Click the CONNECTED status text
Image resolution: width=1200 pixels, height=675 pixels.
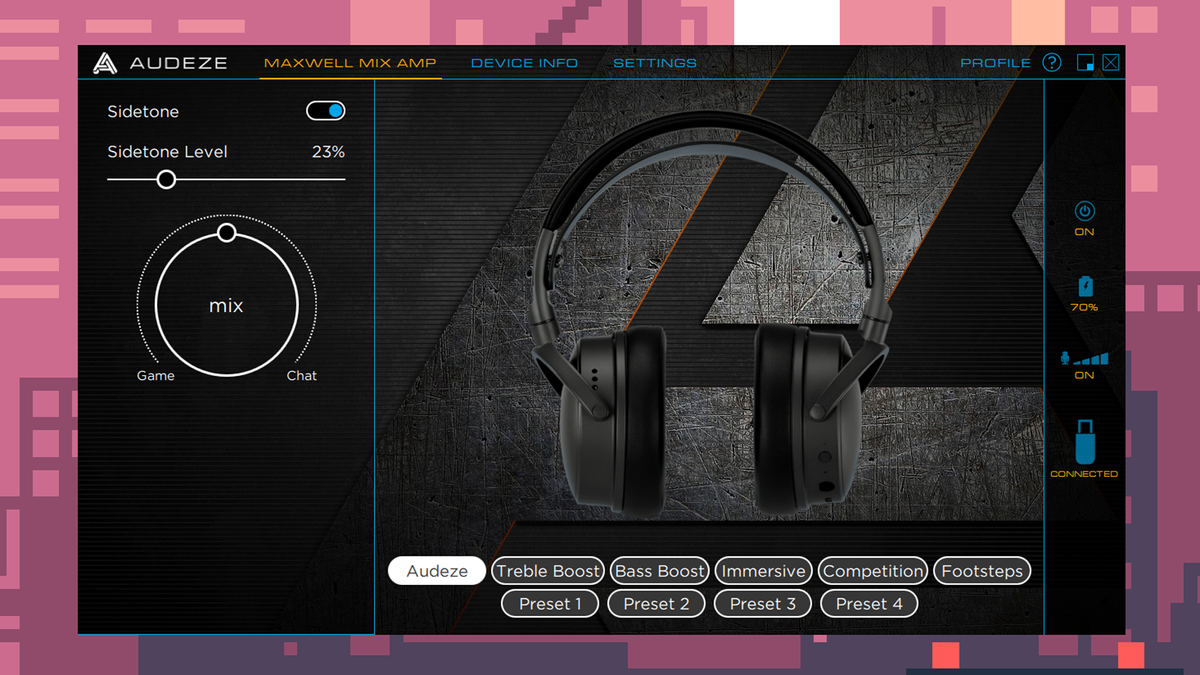tap(1084, 474)
